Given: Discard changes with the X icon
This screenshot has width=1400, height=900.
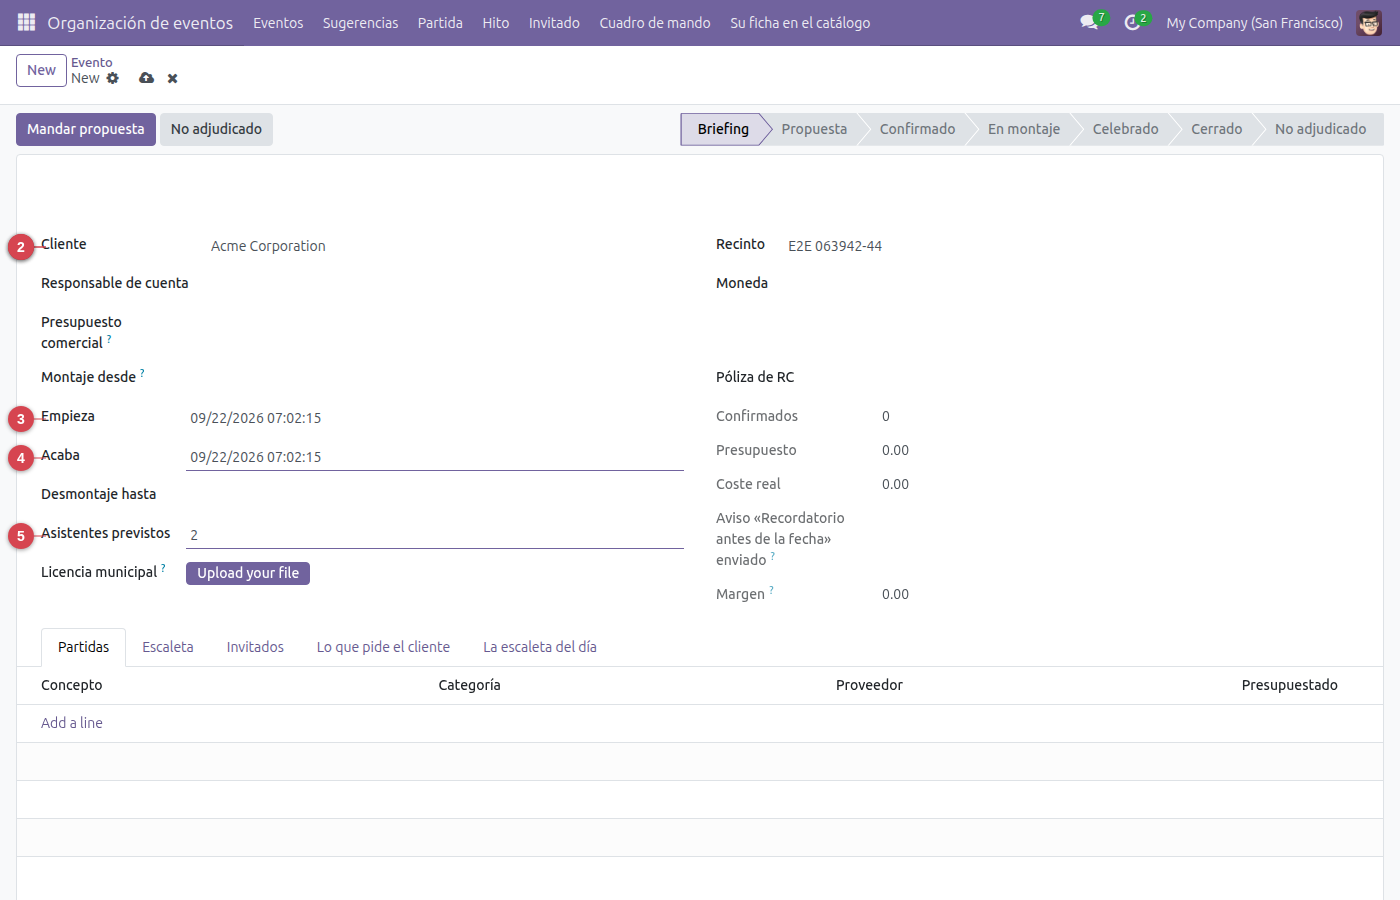Looking at the screenshot, I should click(173, 78).
